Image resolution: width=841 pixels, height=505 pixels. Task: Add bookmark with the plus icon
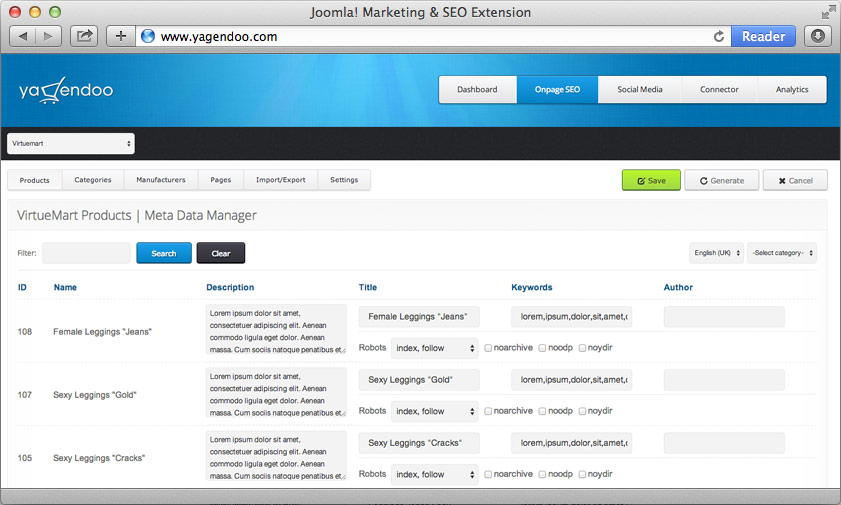(121, 36)
